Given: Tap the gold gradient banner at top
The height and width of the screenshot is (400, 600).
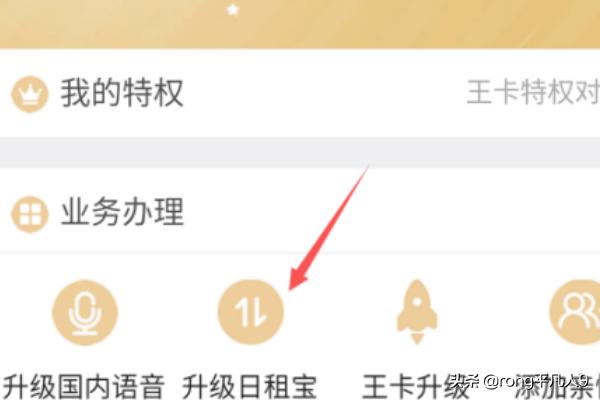Looking at the screenshot, I should (300, 24).
